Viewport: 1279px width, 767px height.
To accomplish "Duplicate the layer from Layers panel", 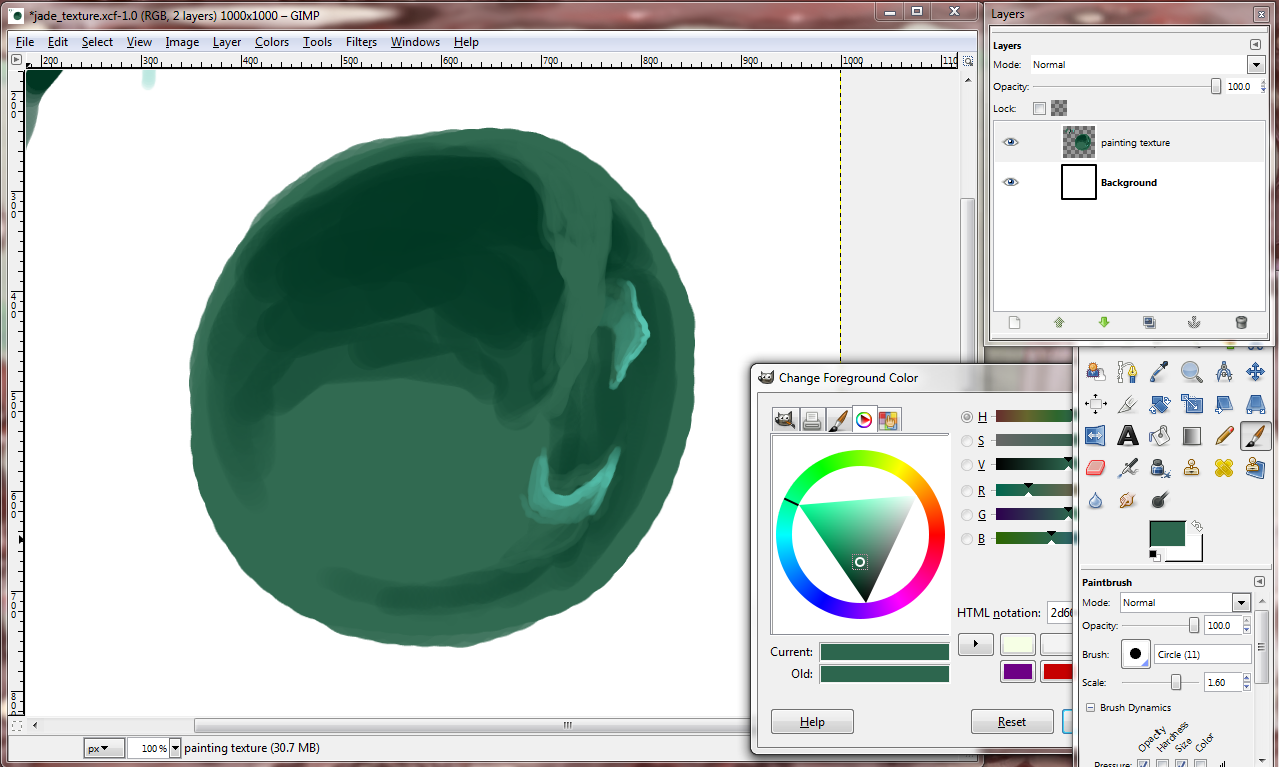I will click(x=1149, y=322).
